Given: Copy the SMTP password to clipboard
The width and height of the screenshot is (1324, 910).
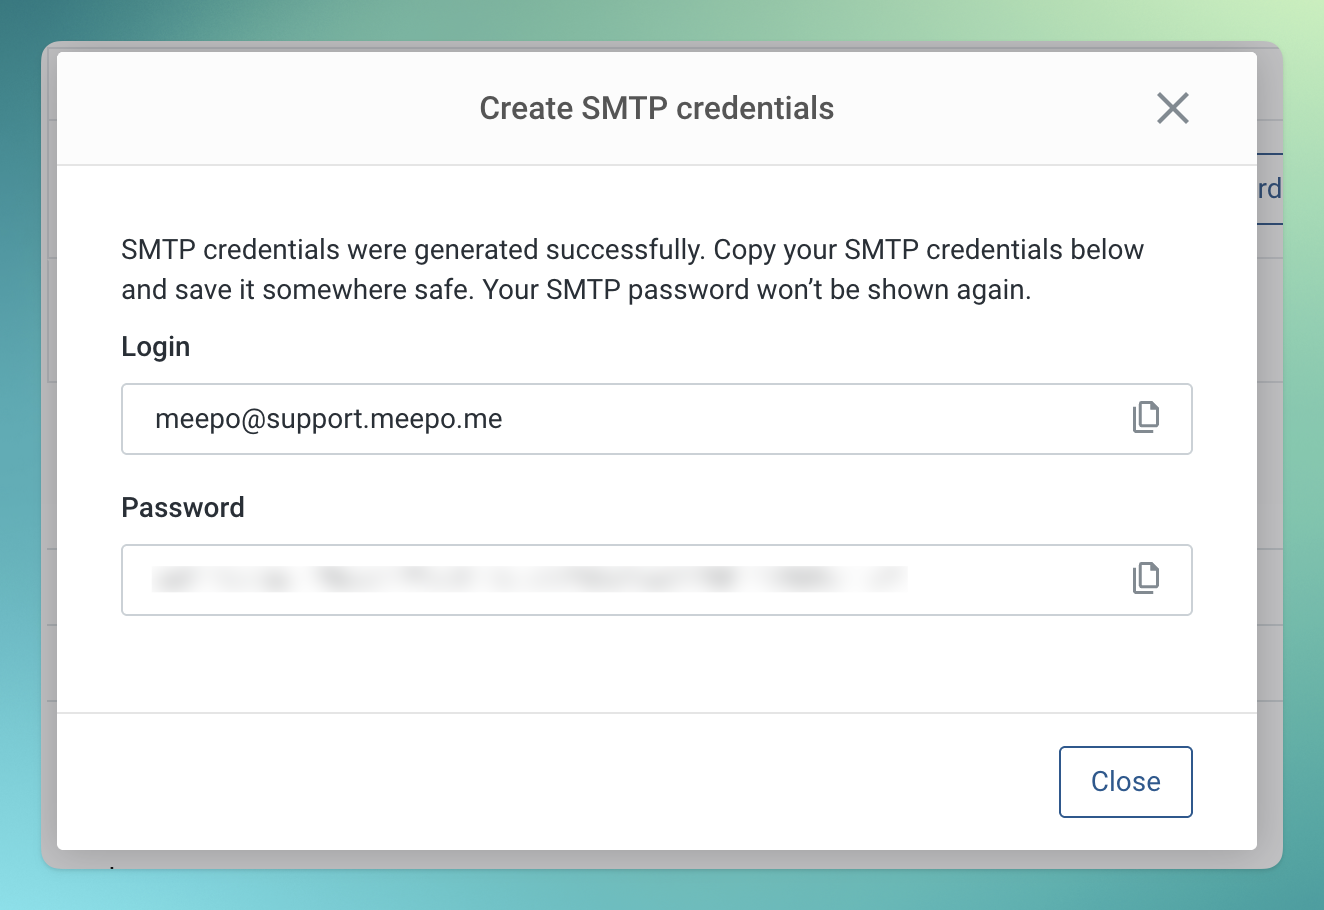Looking at the screenshot, I should click(x=1146, y=578).
